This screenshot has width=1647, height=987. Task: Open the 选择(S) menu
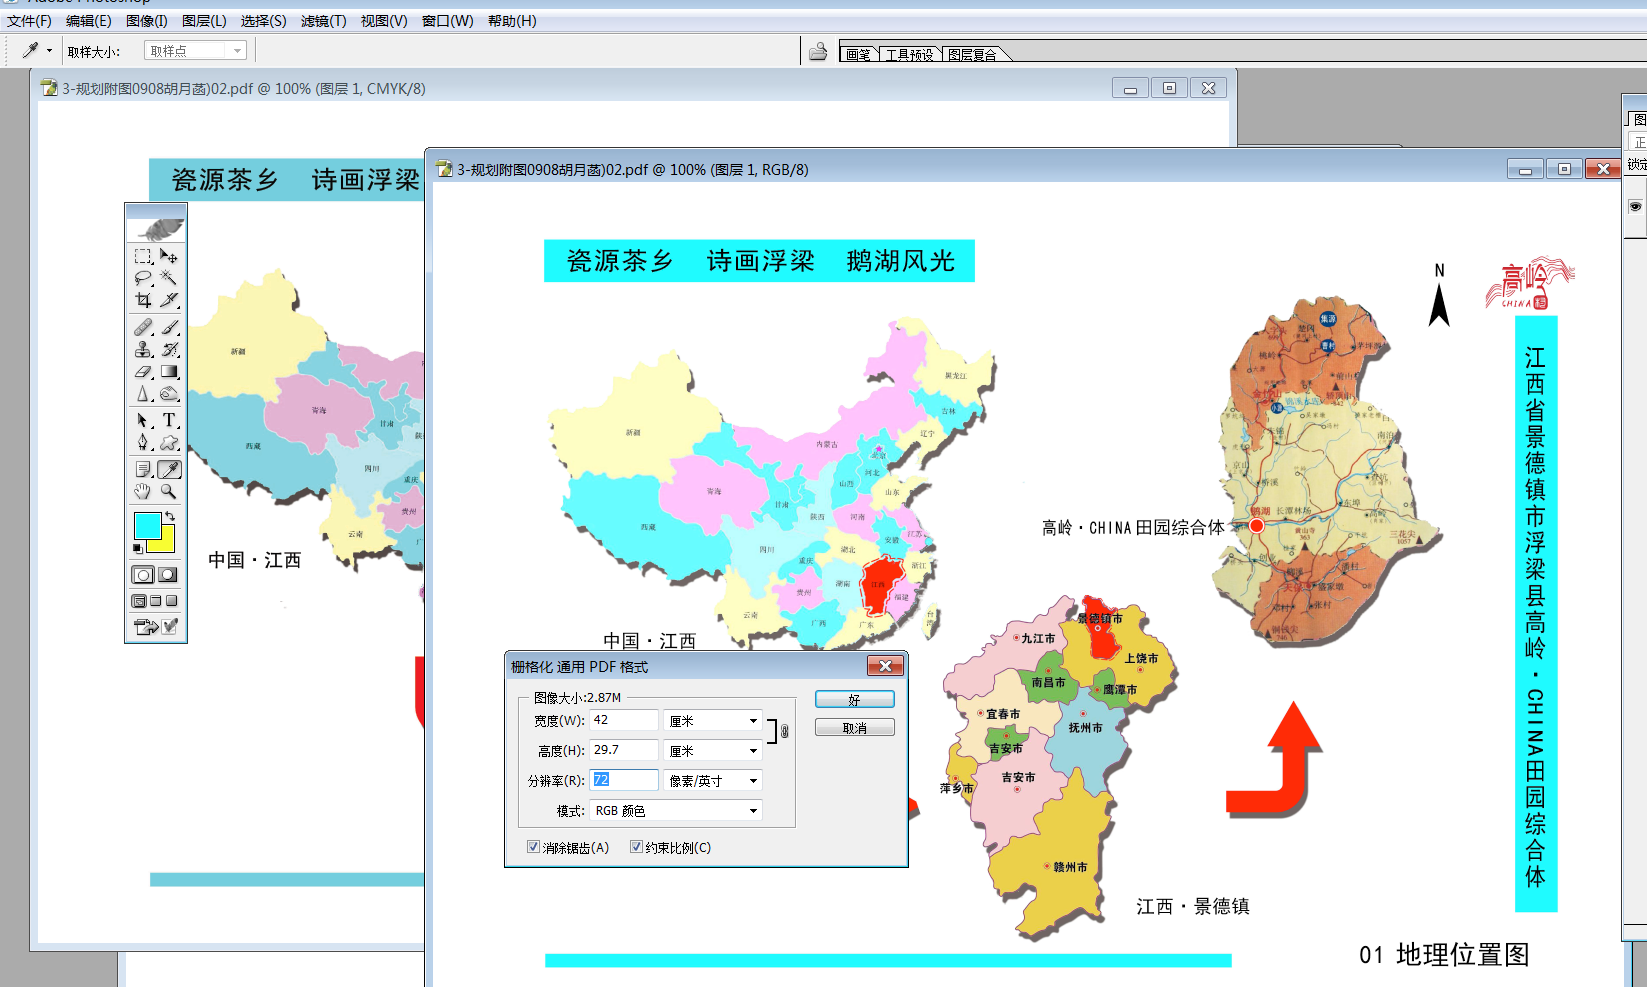point(264,21)
